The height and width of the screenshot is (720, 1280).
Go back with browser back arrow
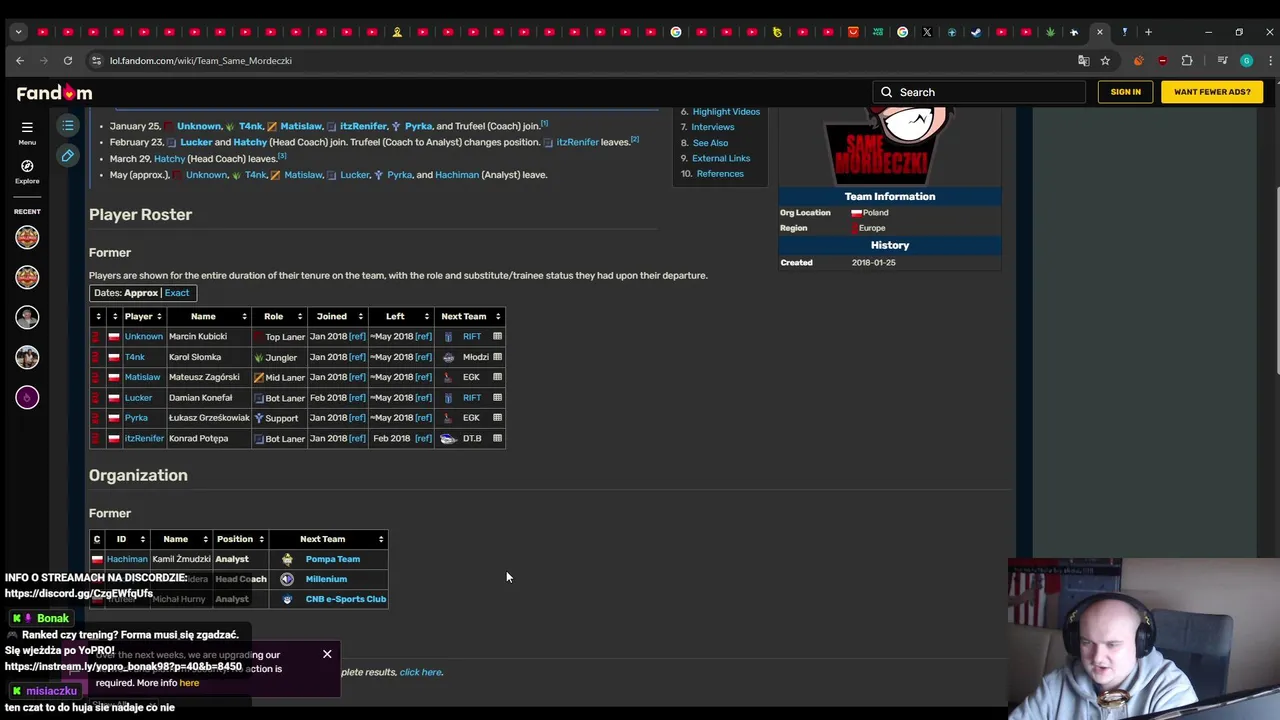[x=20, y=60]
